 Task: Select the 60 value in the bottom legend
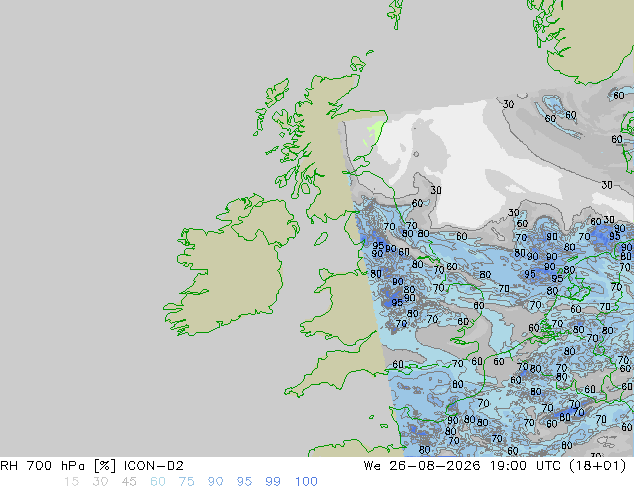pos(158,482)
